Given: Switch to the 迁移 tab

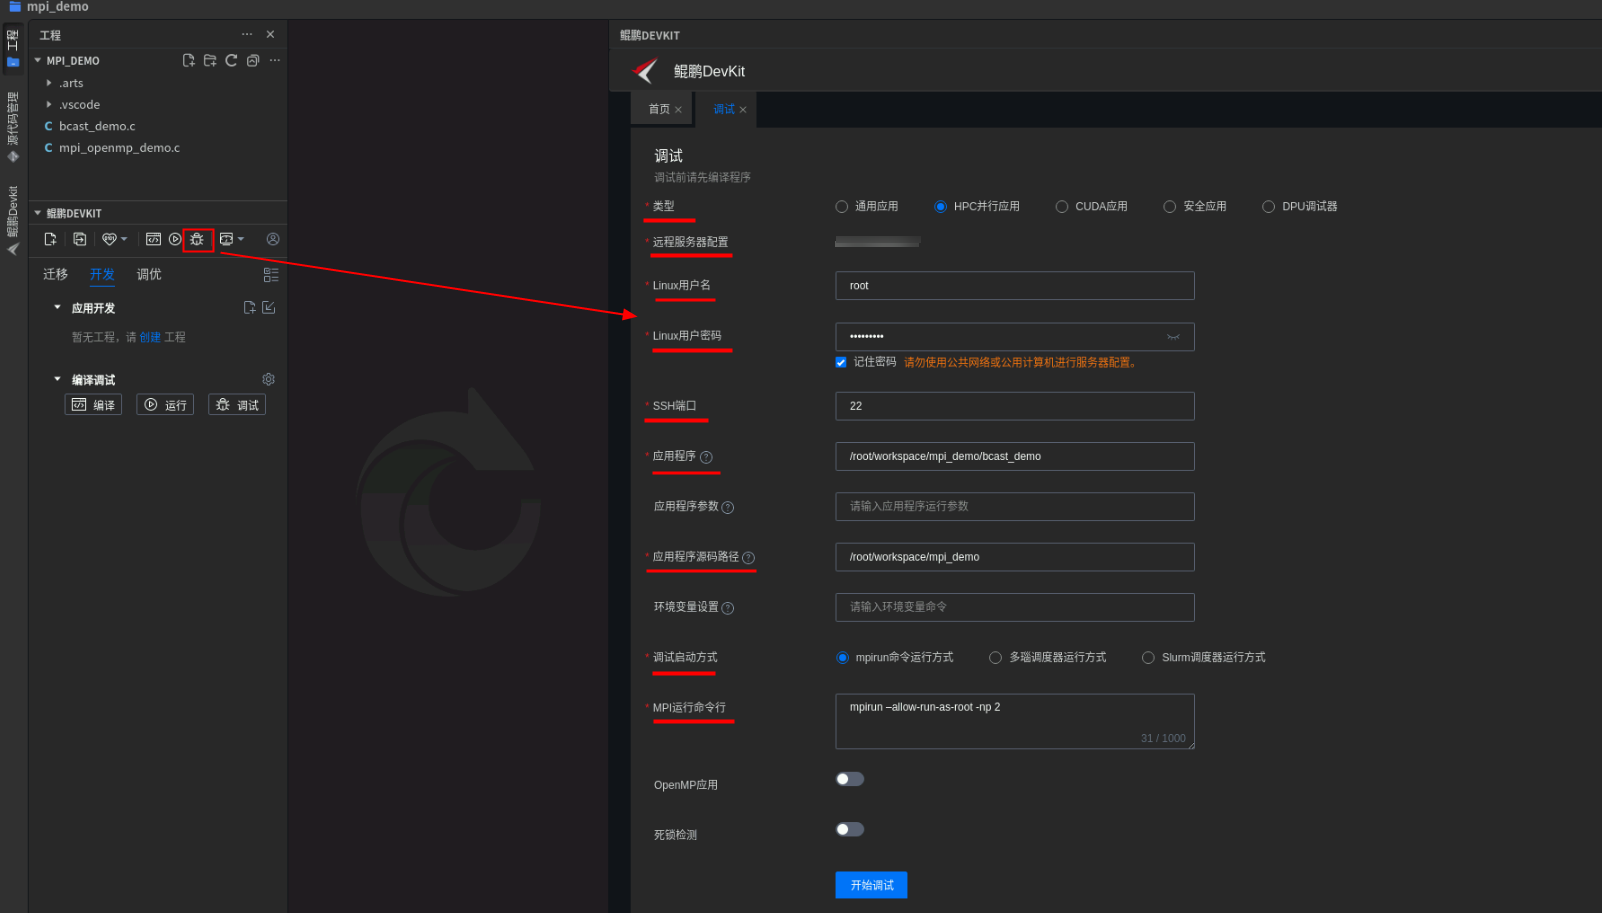Looking at the screenshot, I should (x=55, y=274).
